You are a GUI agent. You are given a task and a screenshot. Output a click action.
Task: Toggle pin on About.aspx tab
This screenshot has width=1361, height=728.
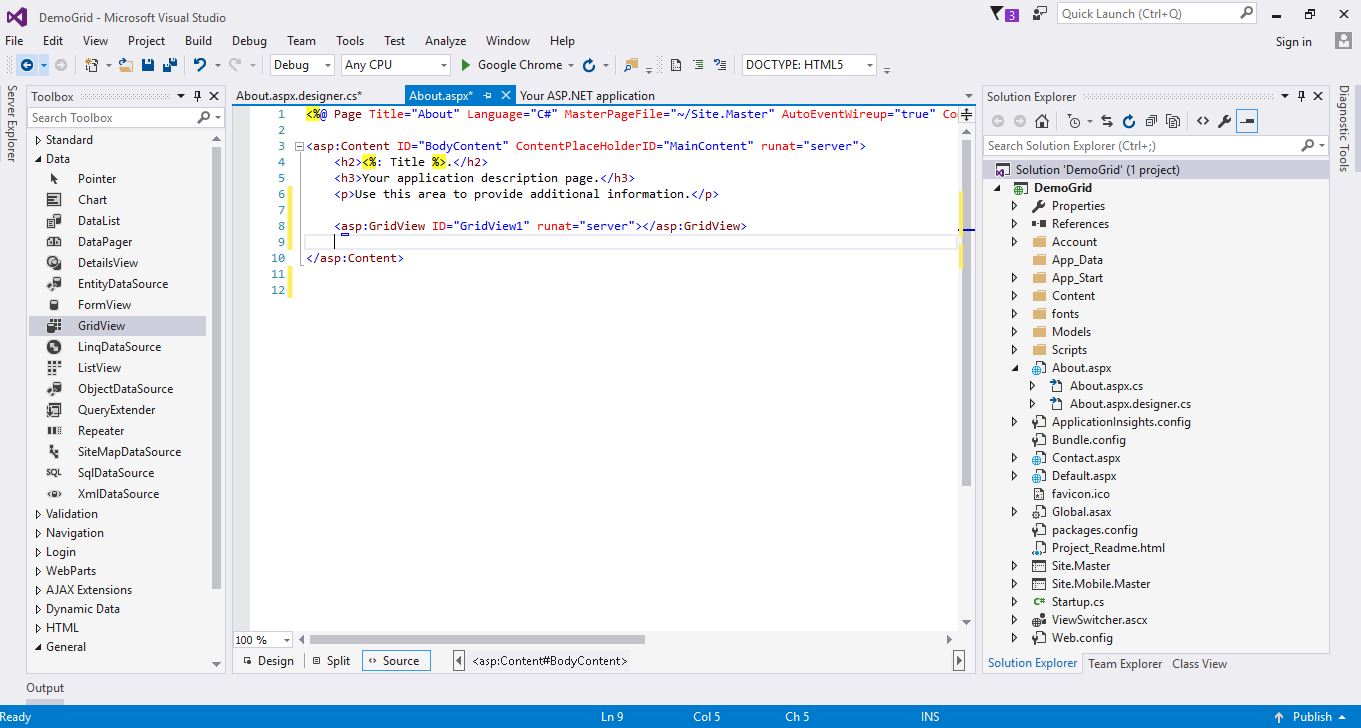pyautogui.click(x=487, y=96)
